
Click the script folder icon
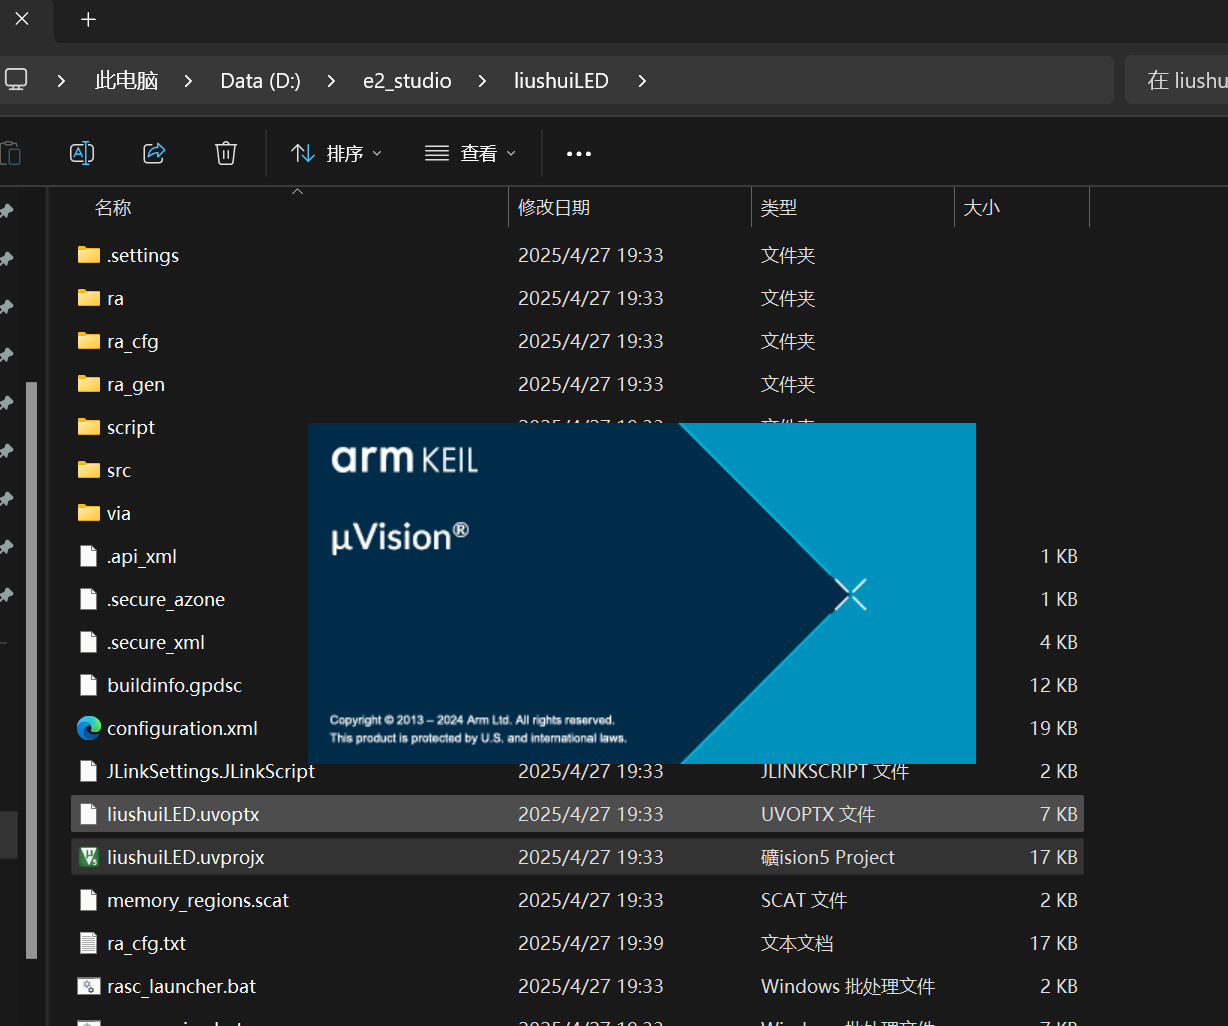coord(89,427)
